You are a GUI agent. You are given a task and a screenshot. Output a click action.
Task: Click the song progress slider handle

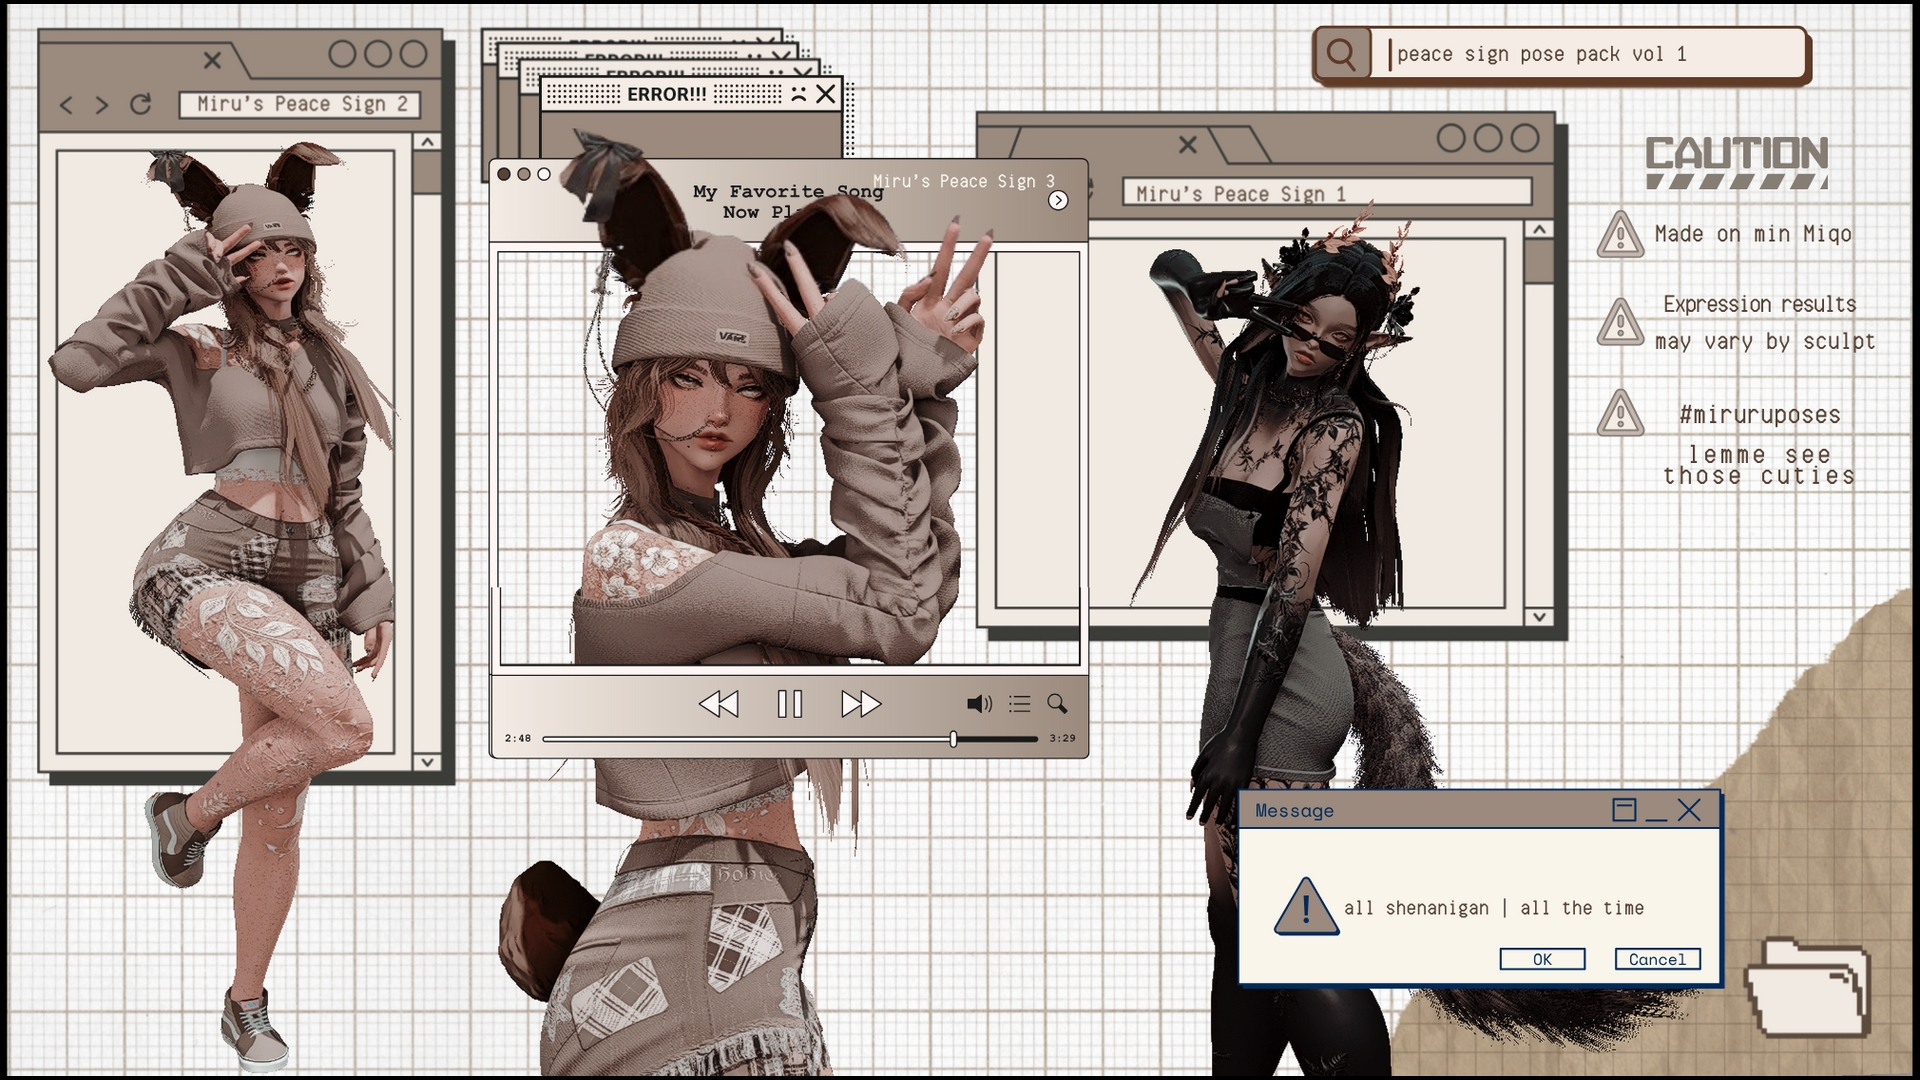coord(953,739)
